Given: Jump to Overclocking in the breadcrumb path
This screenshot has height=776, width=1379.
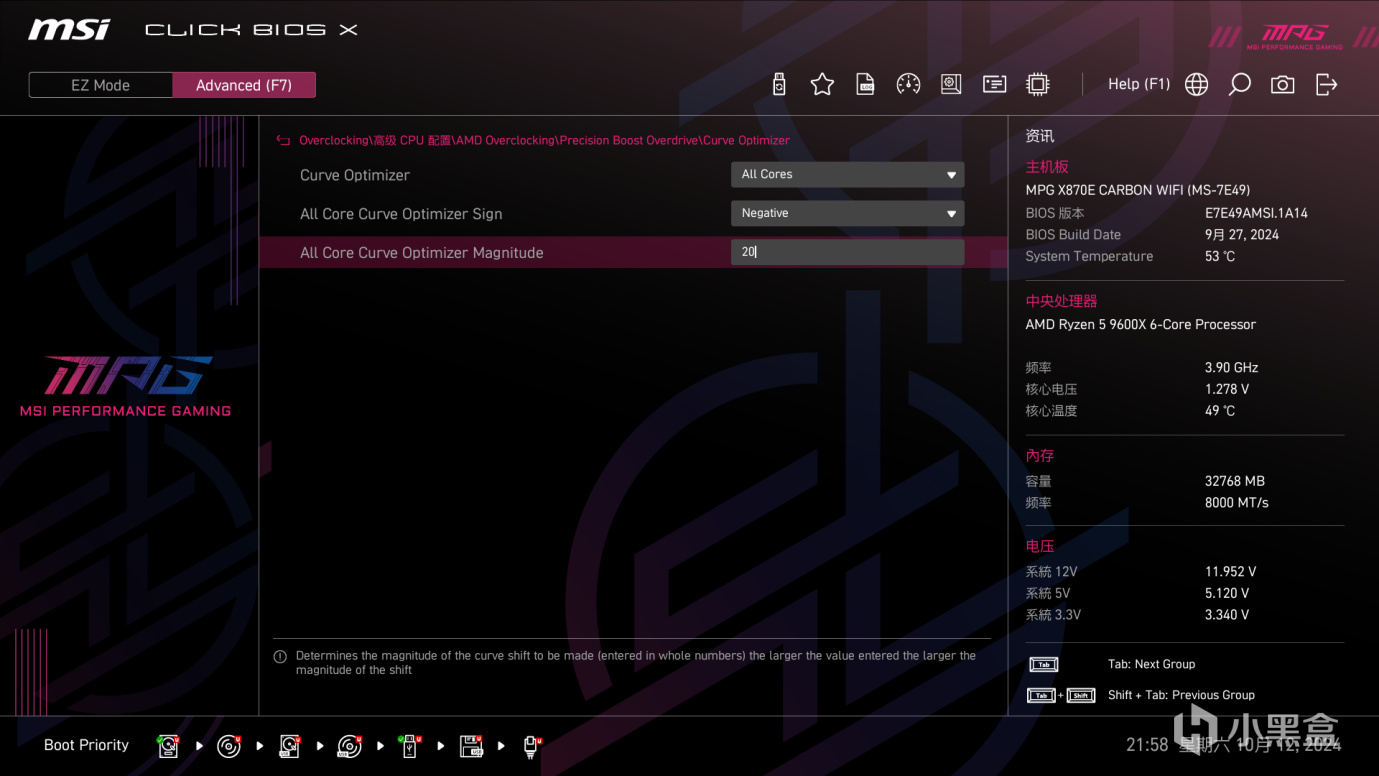Looking at the screenshot, I should 334,141.
